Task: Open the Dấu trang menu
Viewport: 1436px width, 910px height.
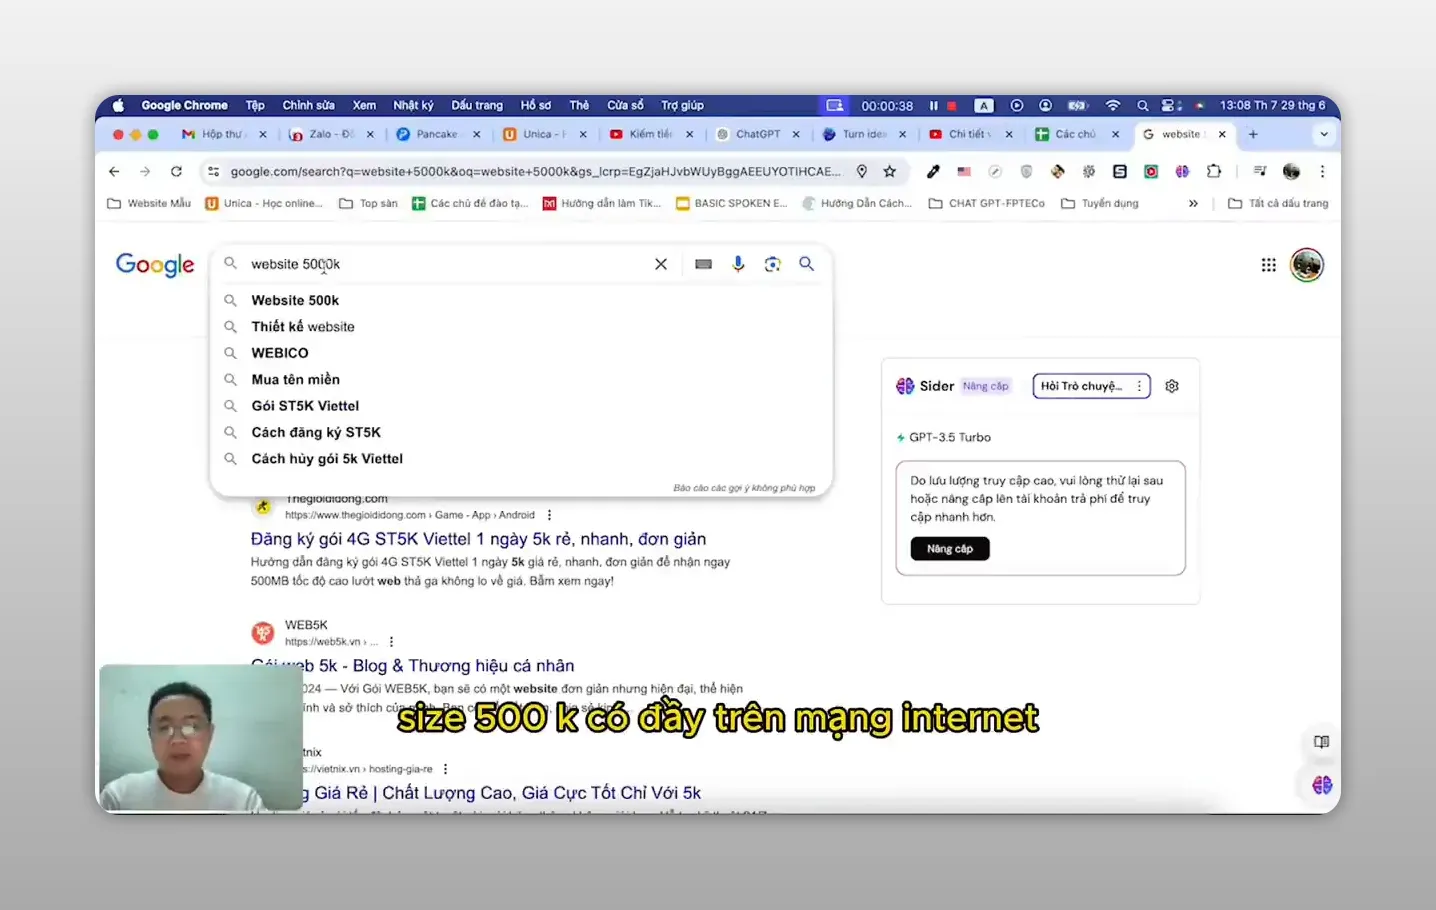Action: pos(477,105)
